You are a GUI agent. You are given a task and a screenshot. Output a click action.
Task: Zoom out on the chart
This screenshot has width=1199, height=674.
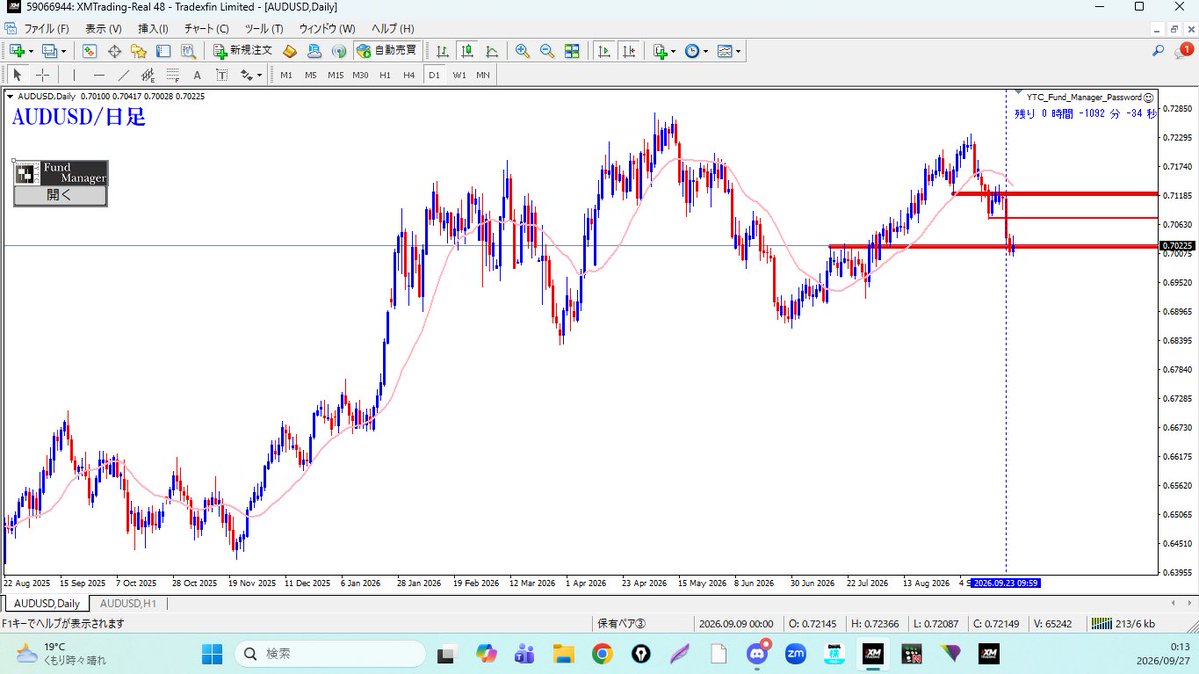pyautogui.click(x=547, y=51)
